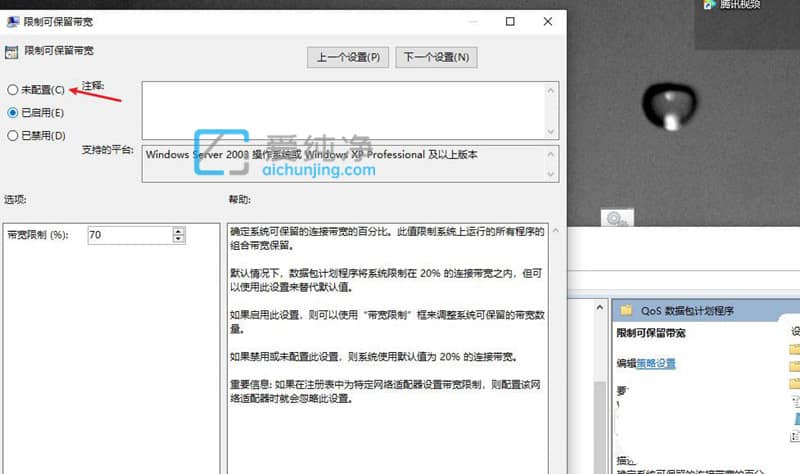Click scroll-down arrow of comment box
The width and height of the screenshot is (800, 474).
pyautogui.click(x=551, y=132)
